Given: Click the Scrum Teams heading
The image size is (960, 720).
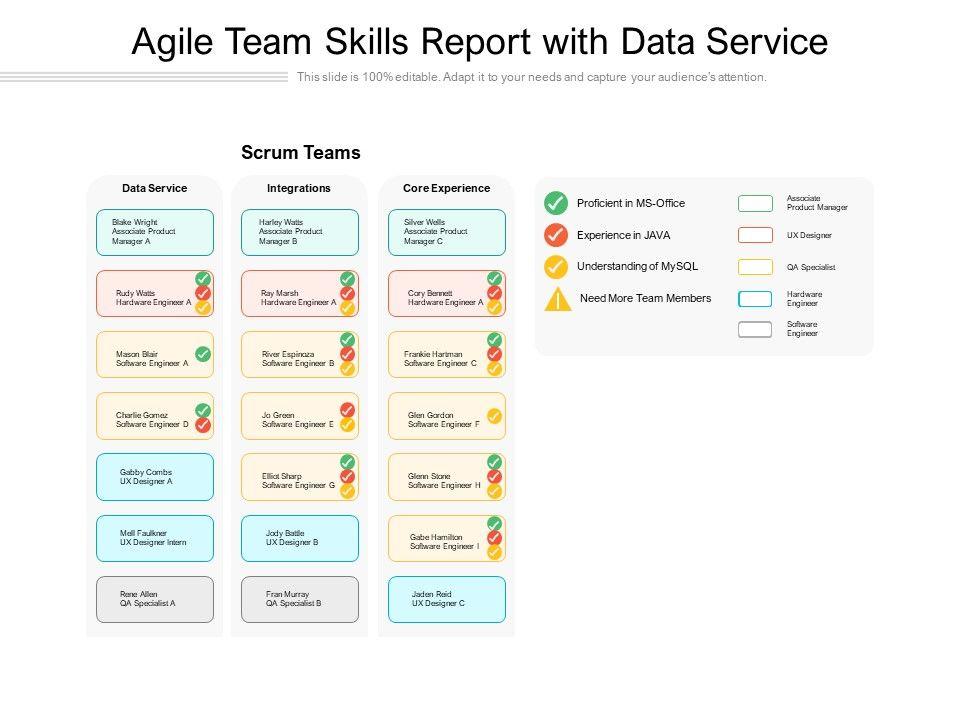Looking at the screenshot, I should point(300,153).
